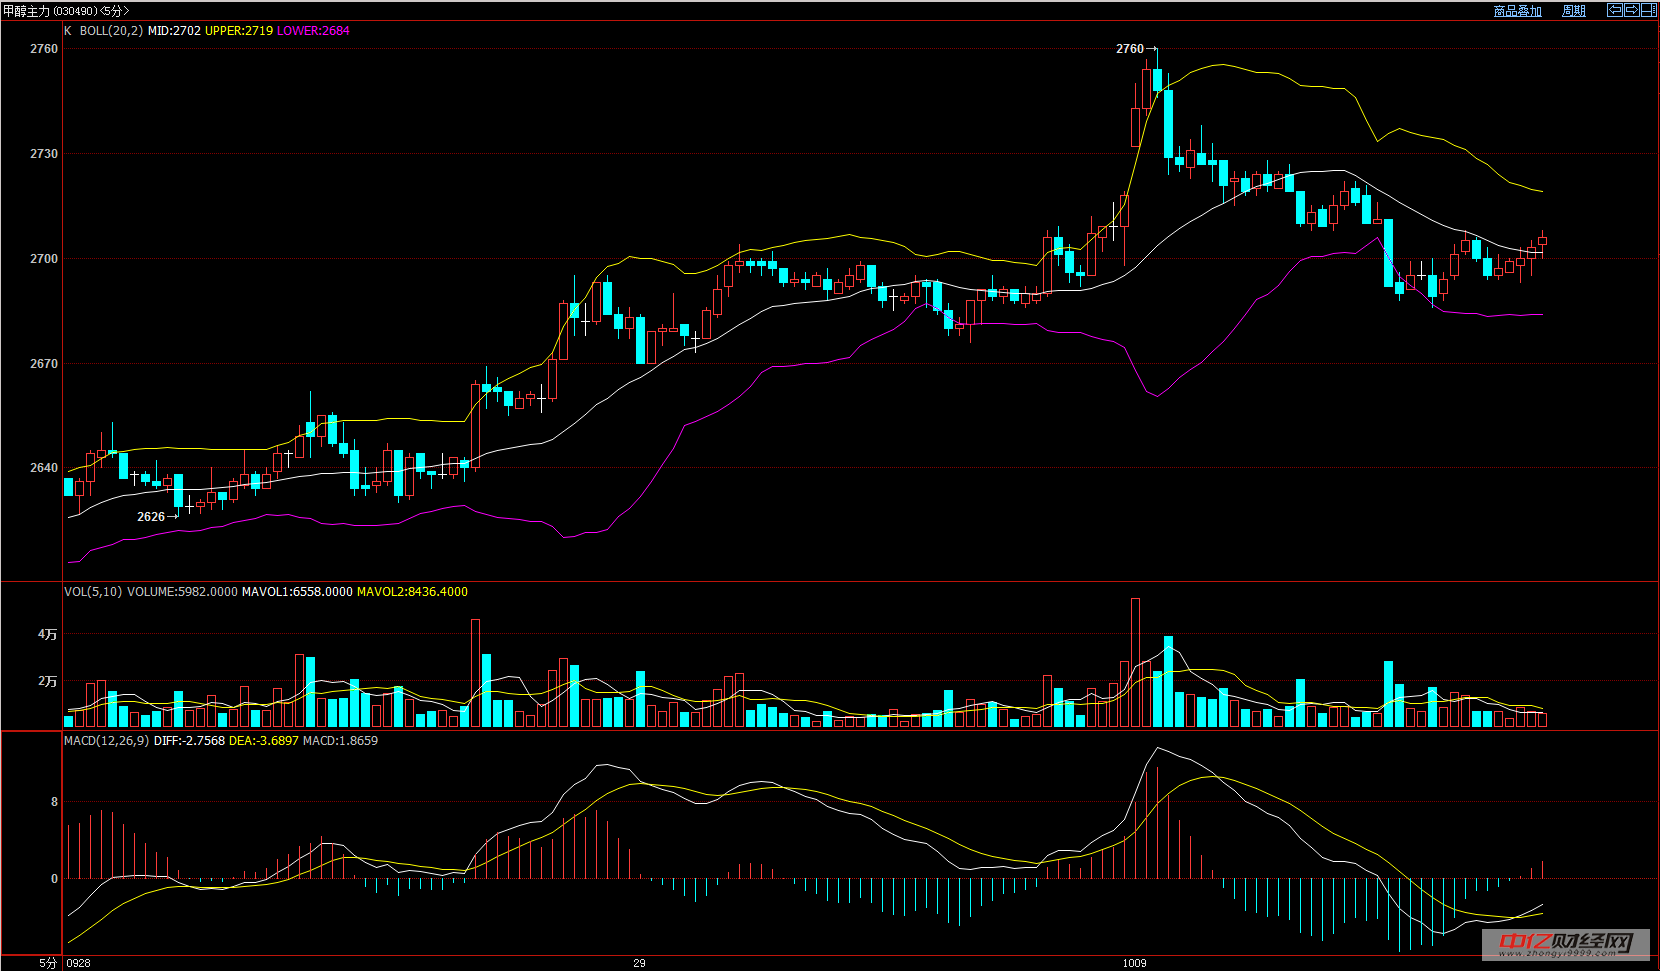Open the 周期 period link
The height and width of the screenshot is (971, 1660).
pos(1574,11)
